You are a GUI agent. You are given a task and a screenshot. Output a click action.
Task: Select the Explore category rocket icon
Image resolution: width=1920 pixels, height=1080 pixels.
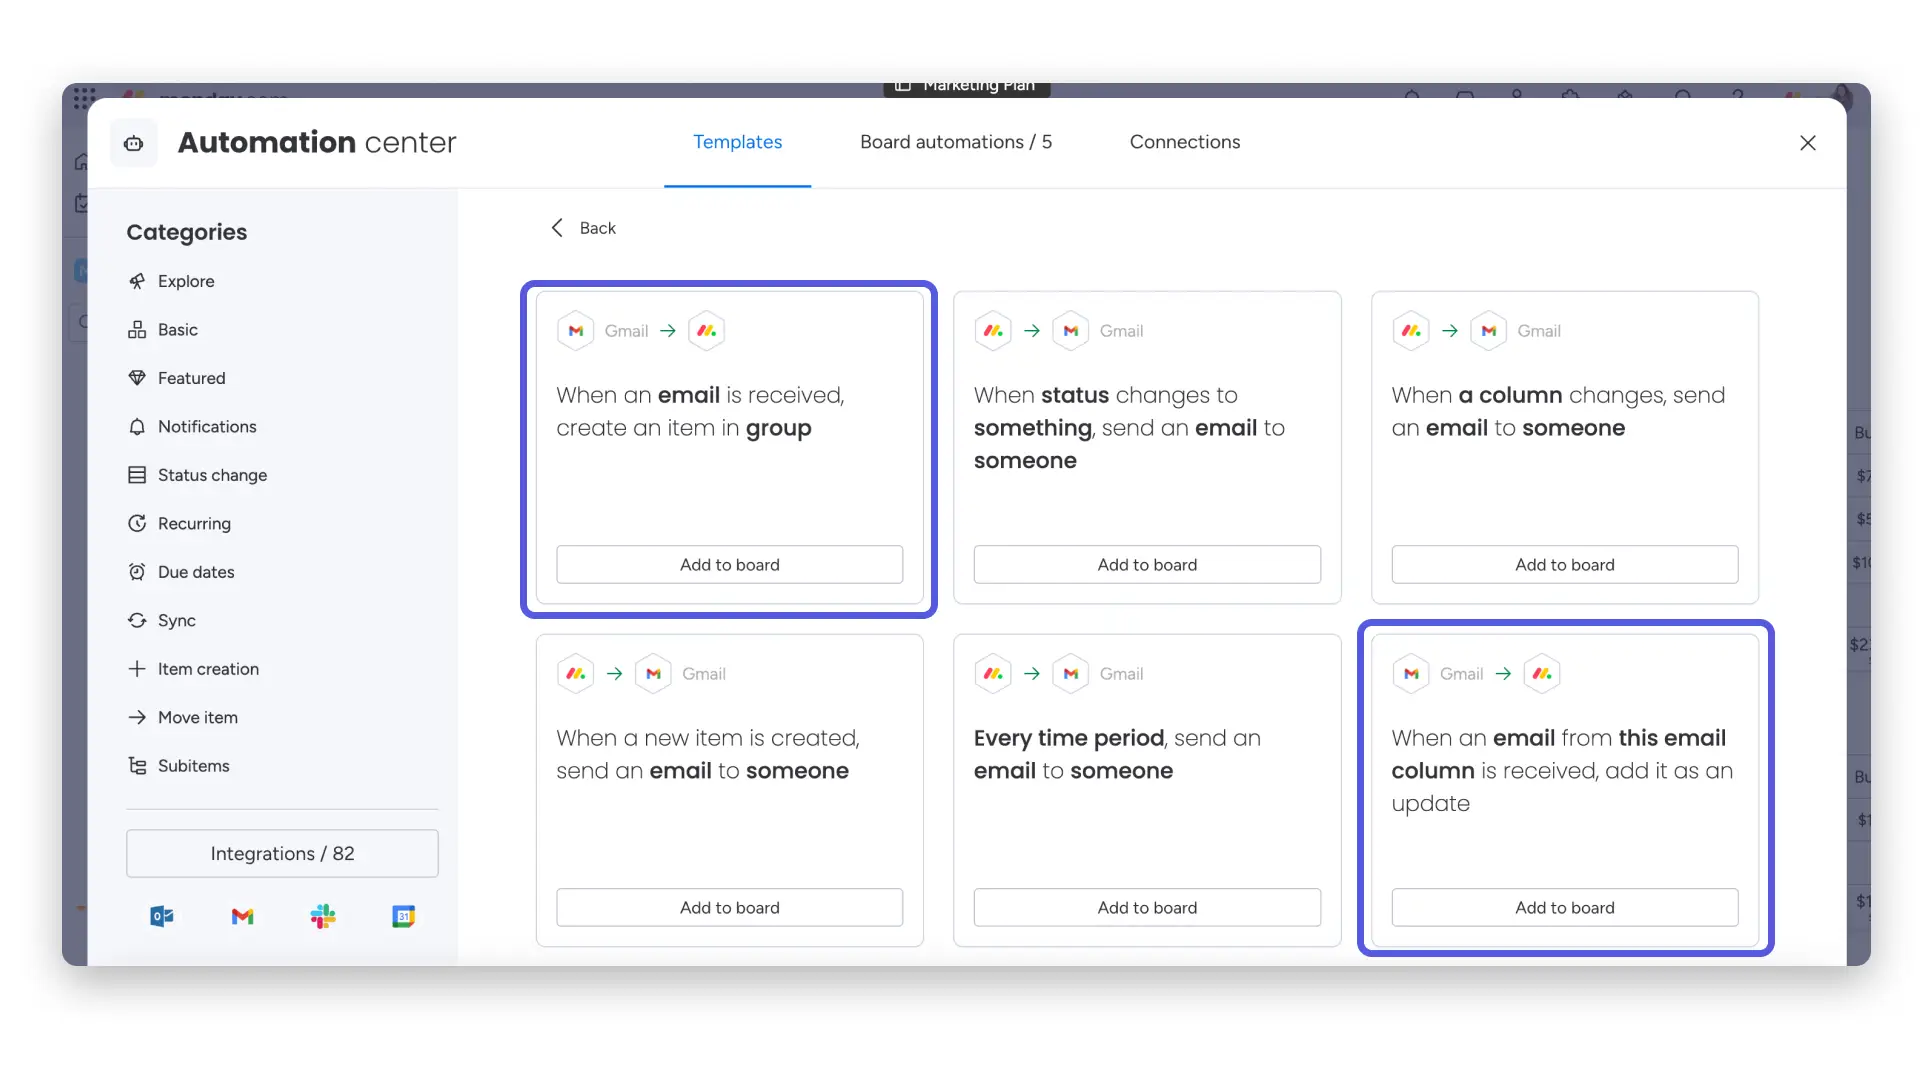click(x=137, y=281)
